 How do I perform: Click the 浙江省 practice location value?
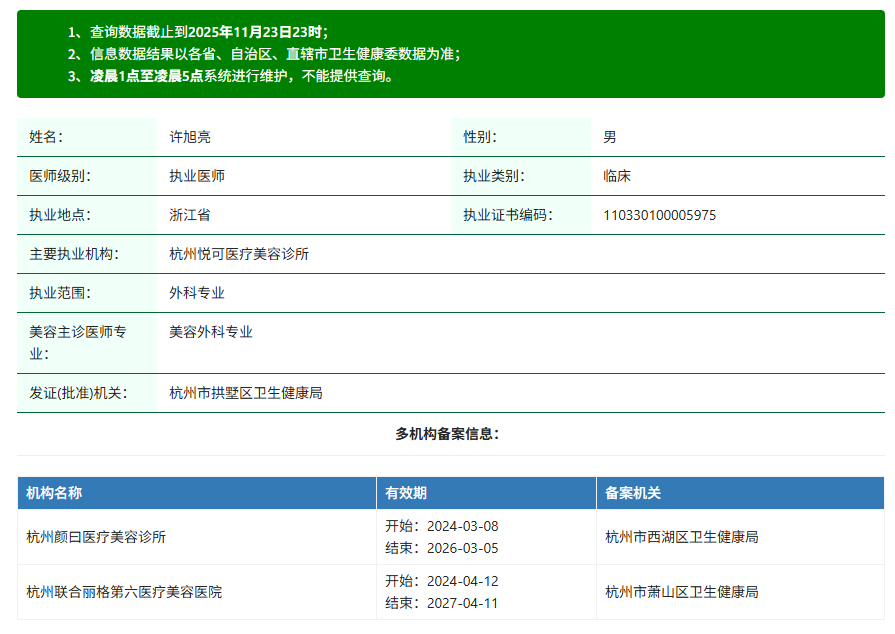[x=190, y=215]
